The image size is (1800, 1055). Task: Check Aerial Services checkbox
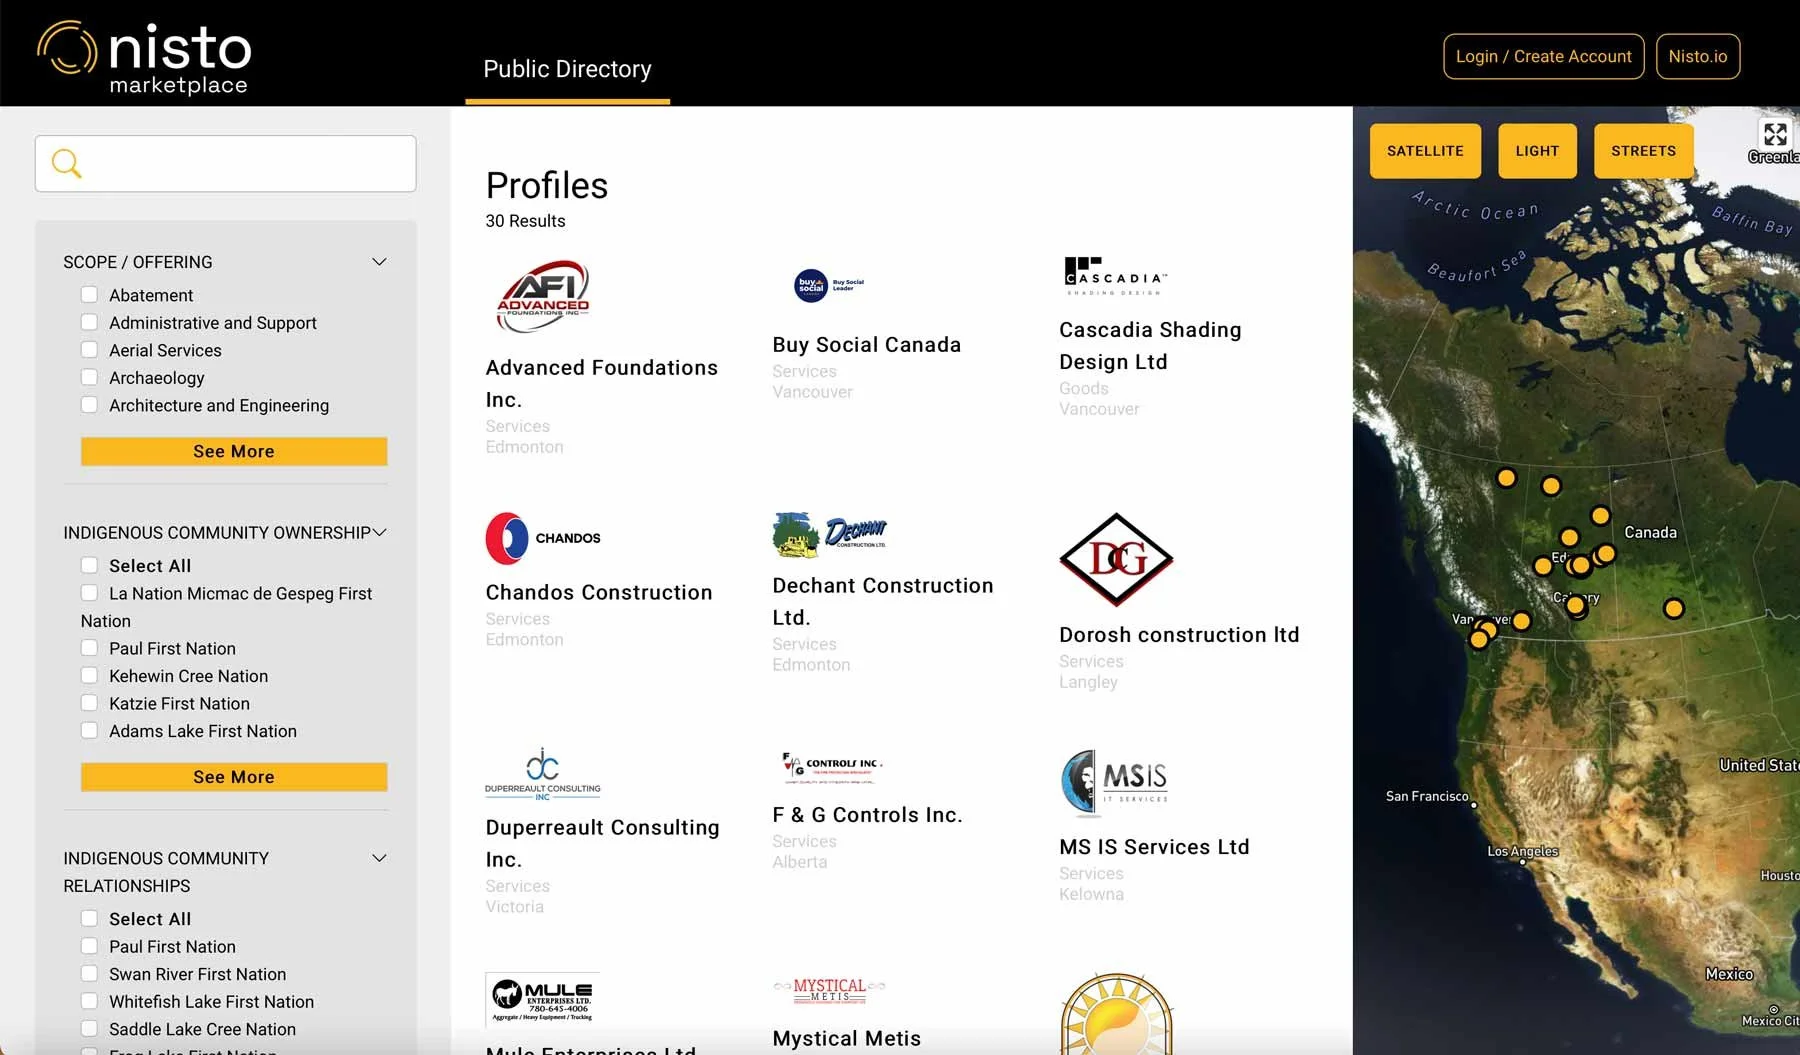pos(89,349)
